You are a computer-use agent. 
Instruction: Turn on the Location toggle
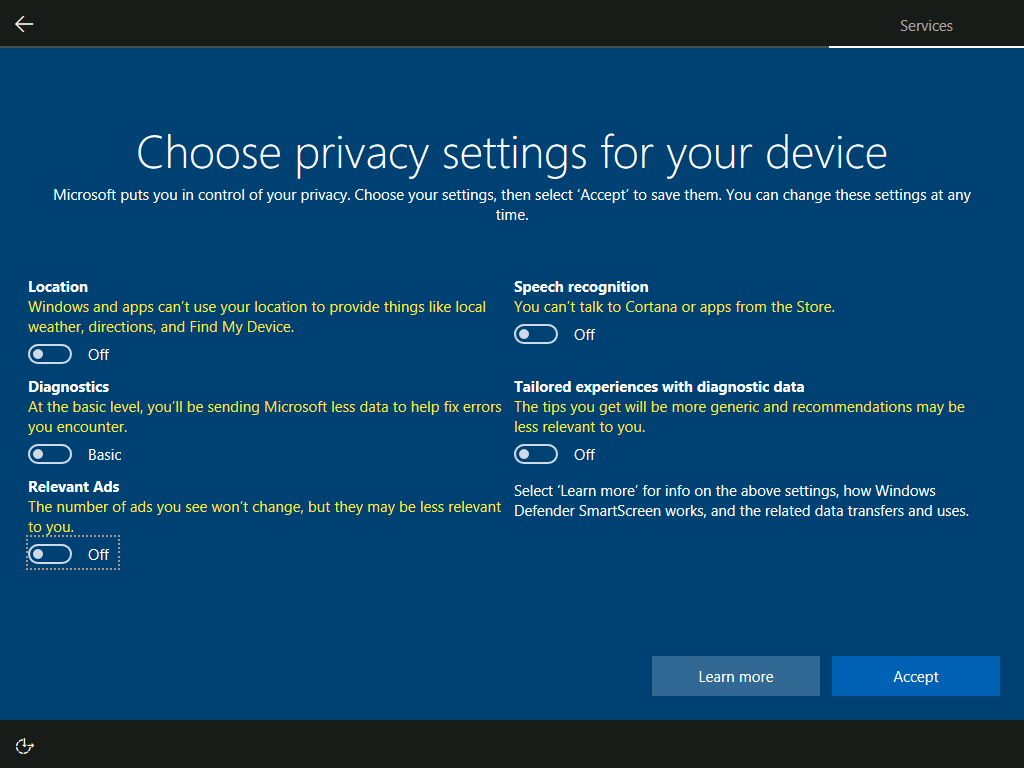click(50, 353)
